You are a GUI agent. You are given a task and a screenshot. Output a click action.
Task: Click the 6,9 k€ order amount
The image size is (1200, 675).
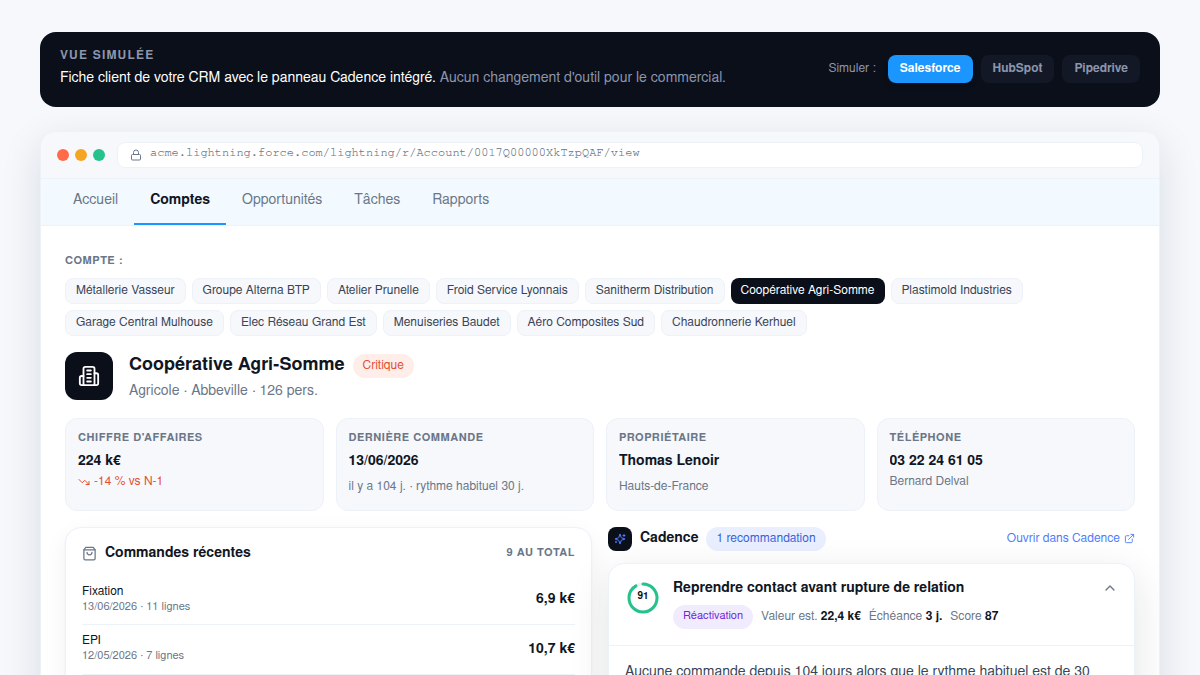click(x=555, y=598)
